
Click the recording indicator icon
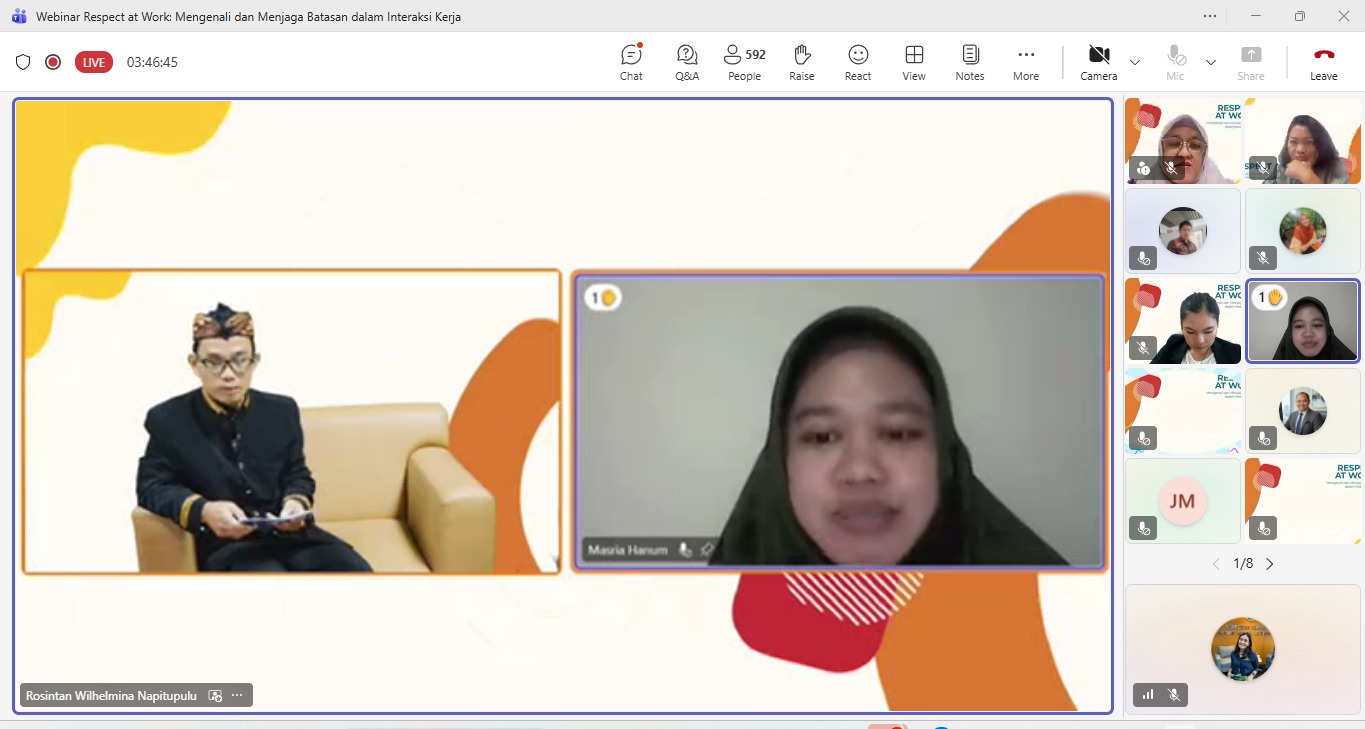[x=53, y=62]
